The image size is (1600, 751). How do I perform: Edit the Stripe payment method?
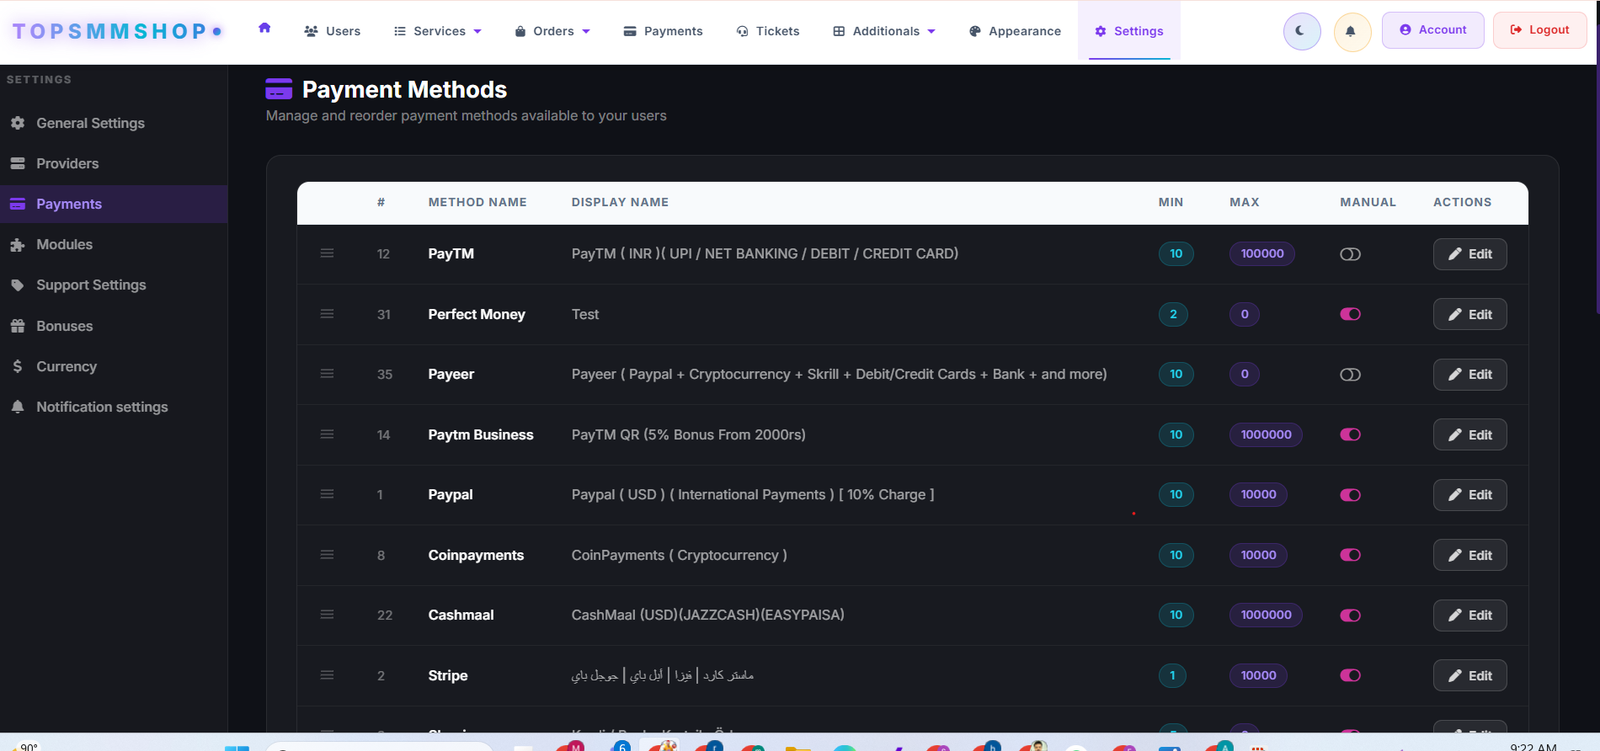(x=1470, y=675)
